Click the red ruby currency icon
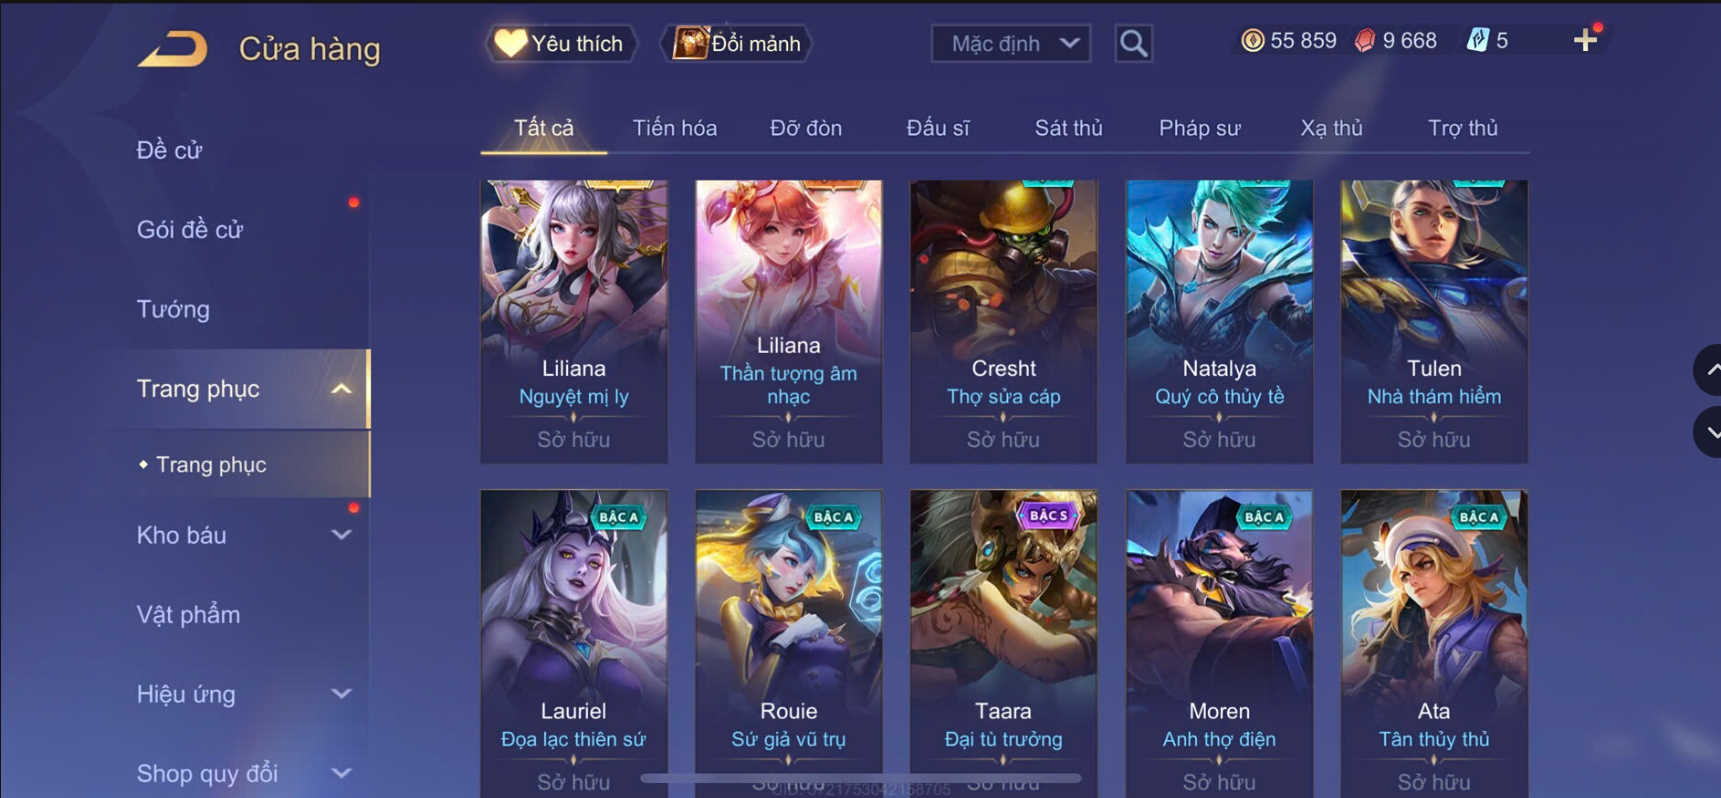Viewport: 1721px width, 798px height. (1364, 41)
